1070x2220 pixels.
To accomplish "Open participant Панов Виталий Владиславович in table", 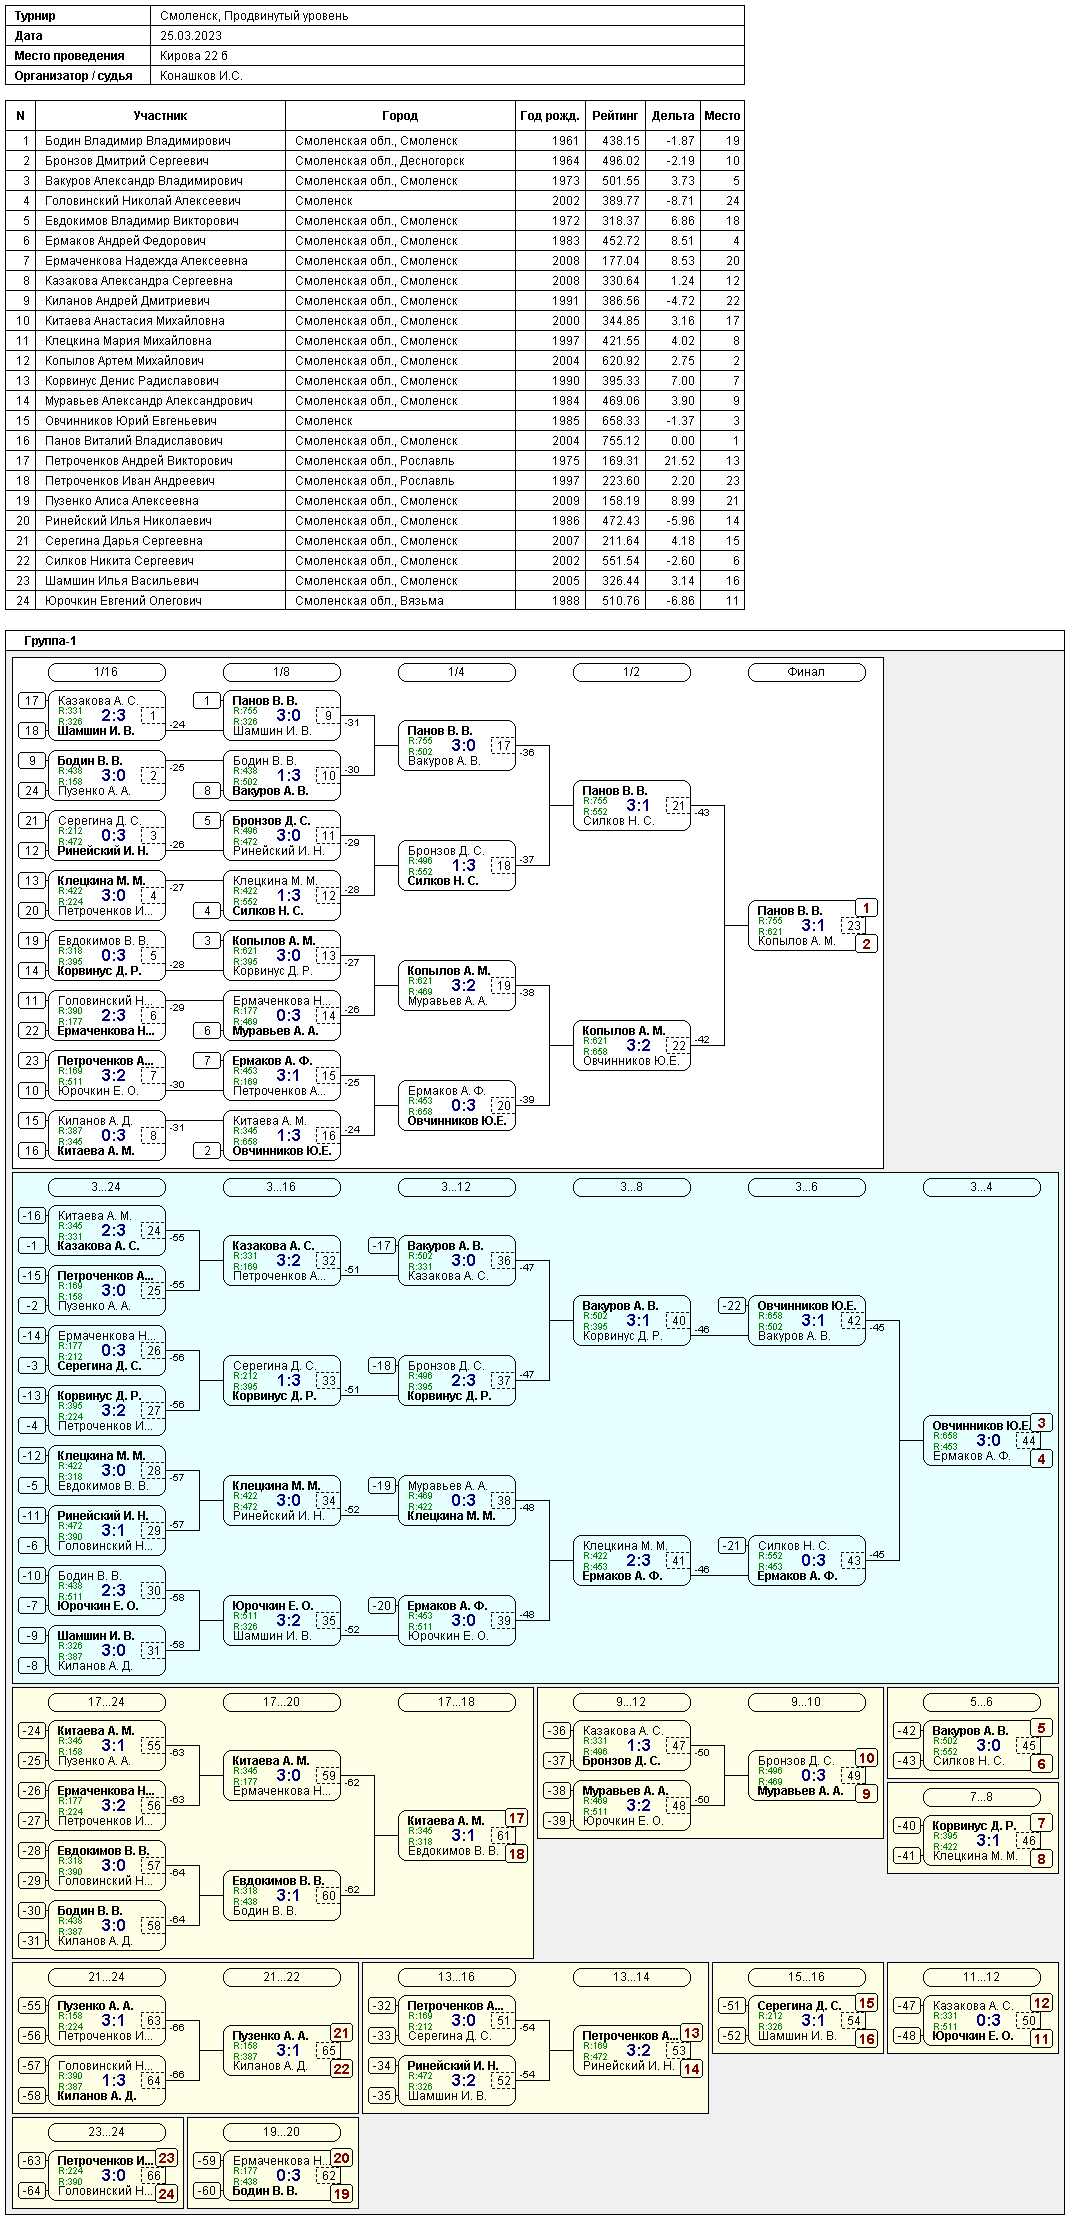I will click(x=134, y=441).
